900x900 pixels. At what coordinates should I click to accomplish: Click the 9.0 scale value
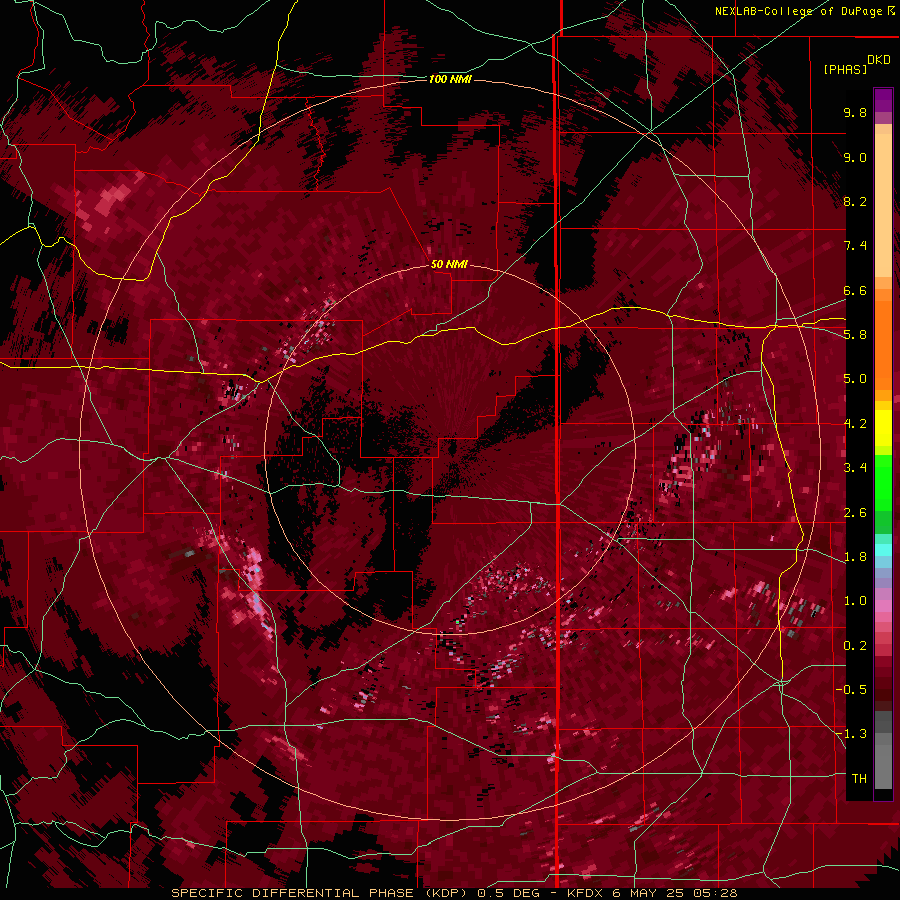(855, 157)
